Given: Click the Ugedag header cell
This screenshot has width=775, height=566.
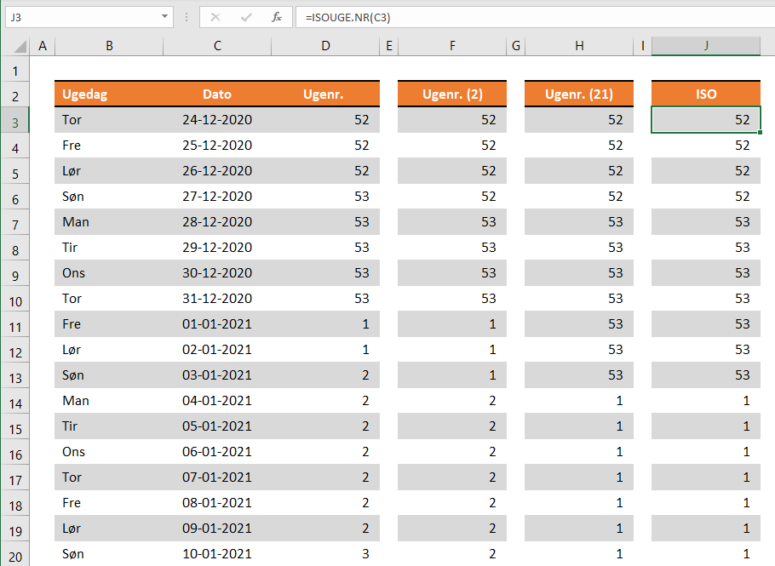Looking at the screenshot, I should [109, 94].
